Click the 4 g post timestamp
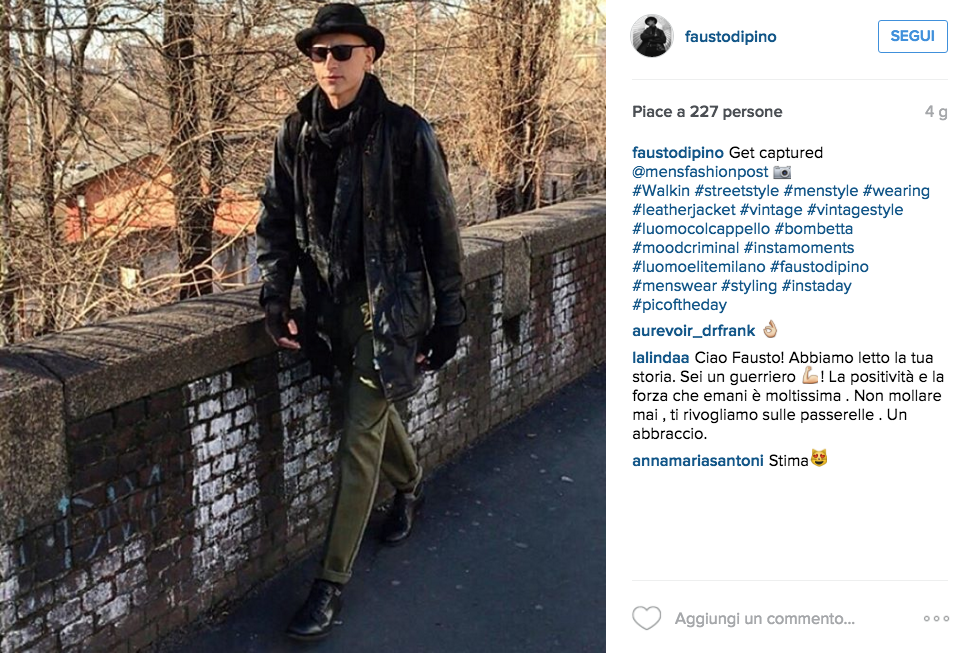This screenshot has height=653, width=974. pyautogui.click(x=935, y=112)
